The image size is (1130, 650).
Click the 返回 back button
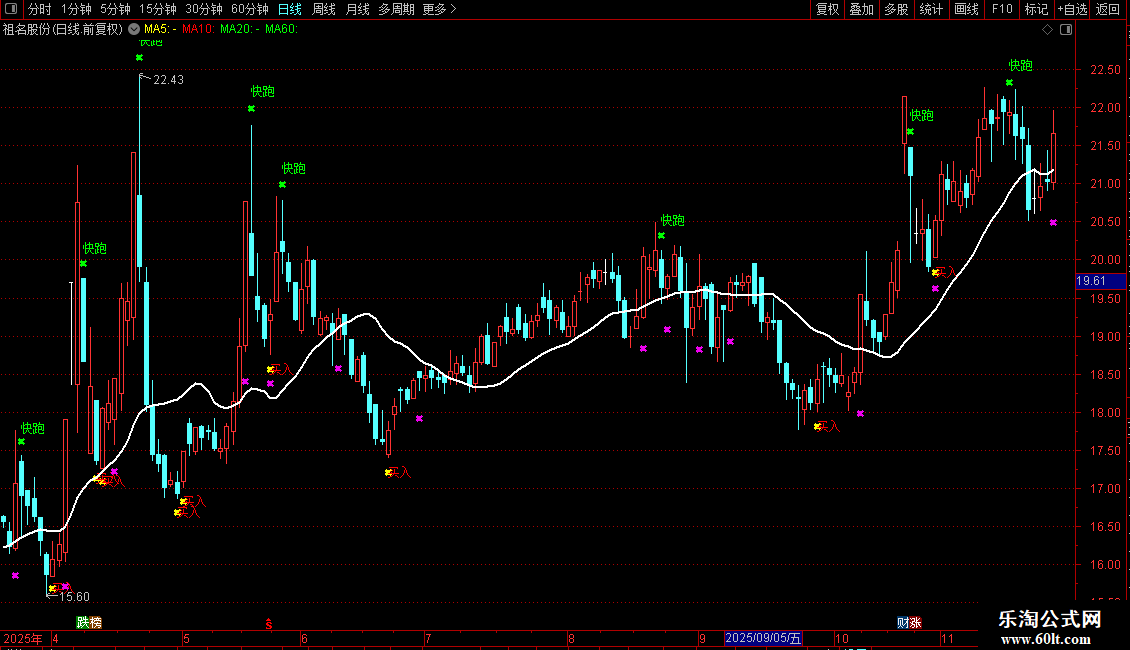[x=1108, y=9]
